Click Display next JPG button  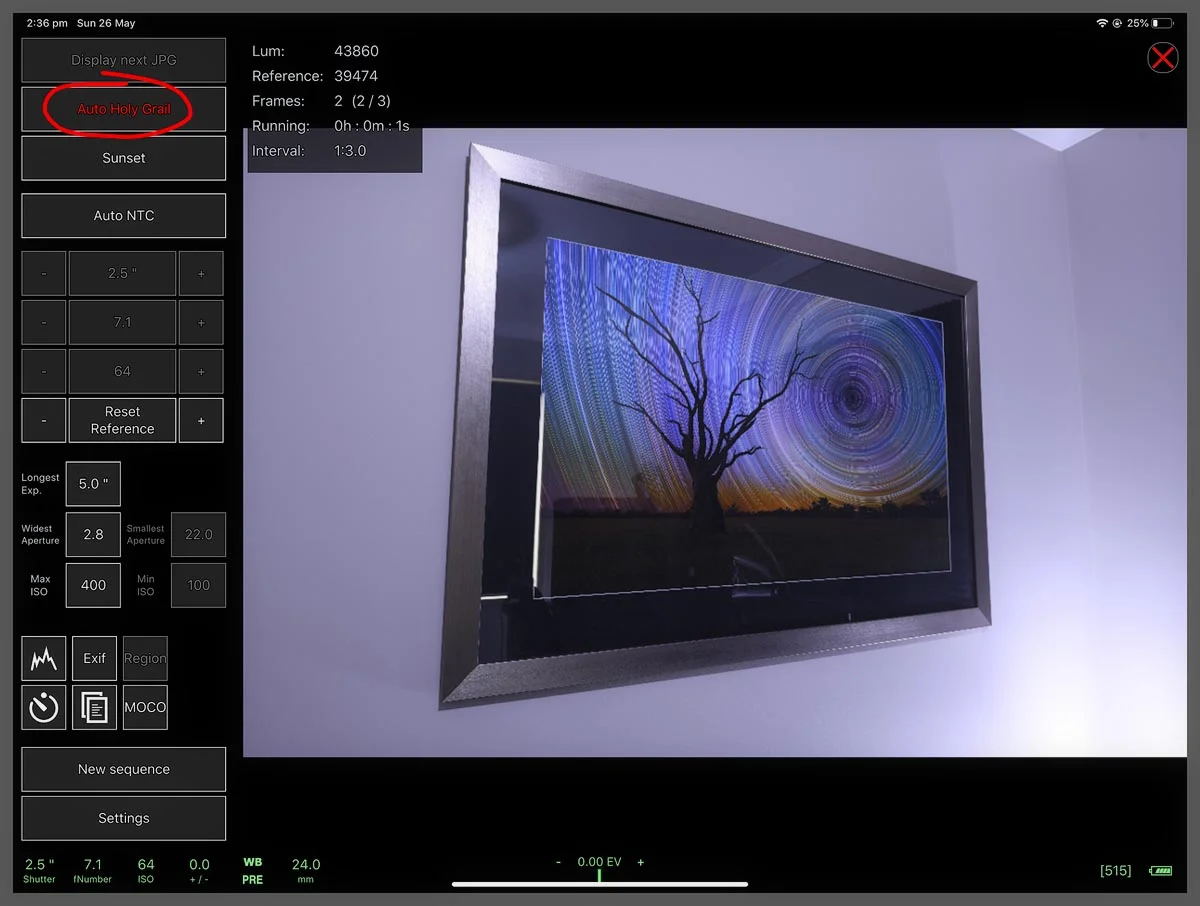click(x=124, y=60)
